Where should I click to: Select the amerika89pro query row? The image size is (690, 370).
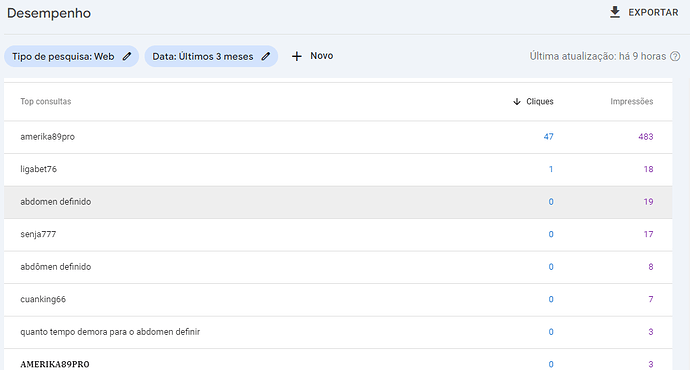[x=338, y=137]
